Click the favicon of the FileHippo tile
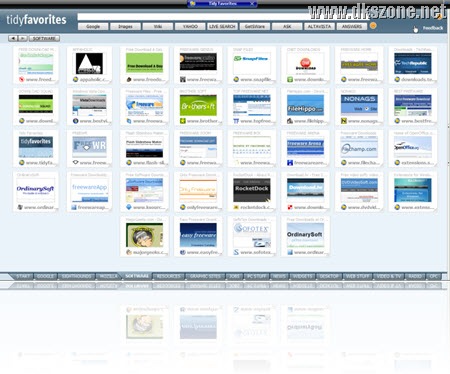The width and height of the screenshot is (450, 374). coord(290,121)
